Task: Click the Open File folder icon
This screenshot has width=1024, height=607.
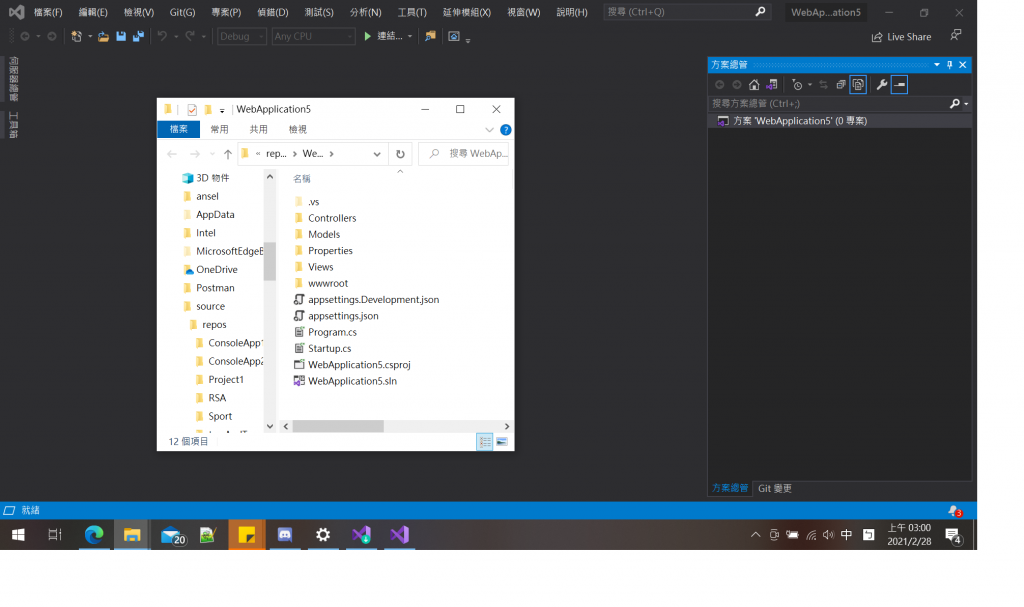Action: point(103,37)
